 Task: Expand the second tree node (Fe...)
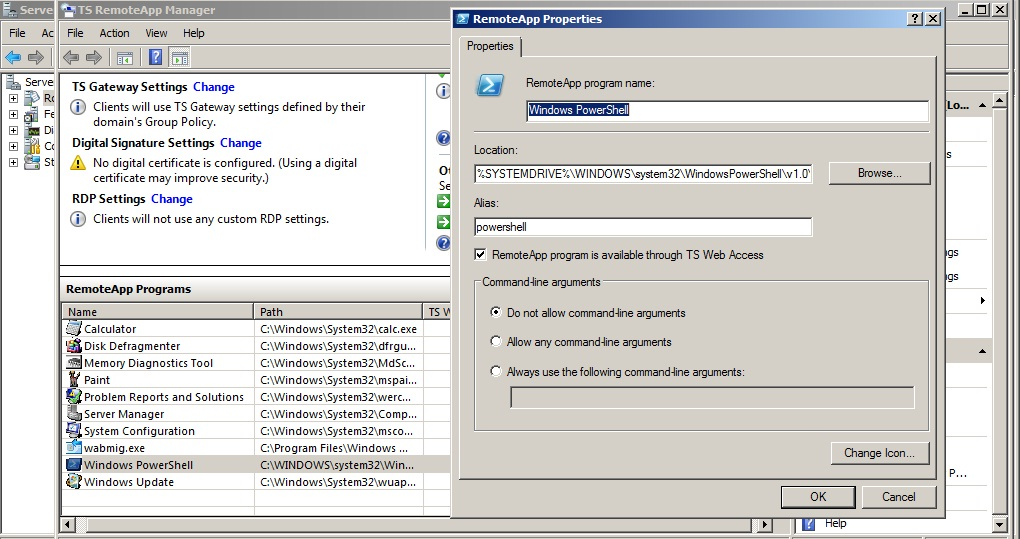(13, 114)
